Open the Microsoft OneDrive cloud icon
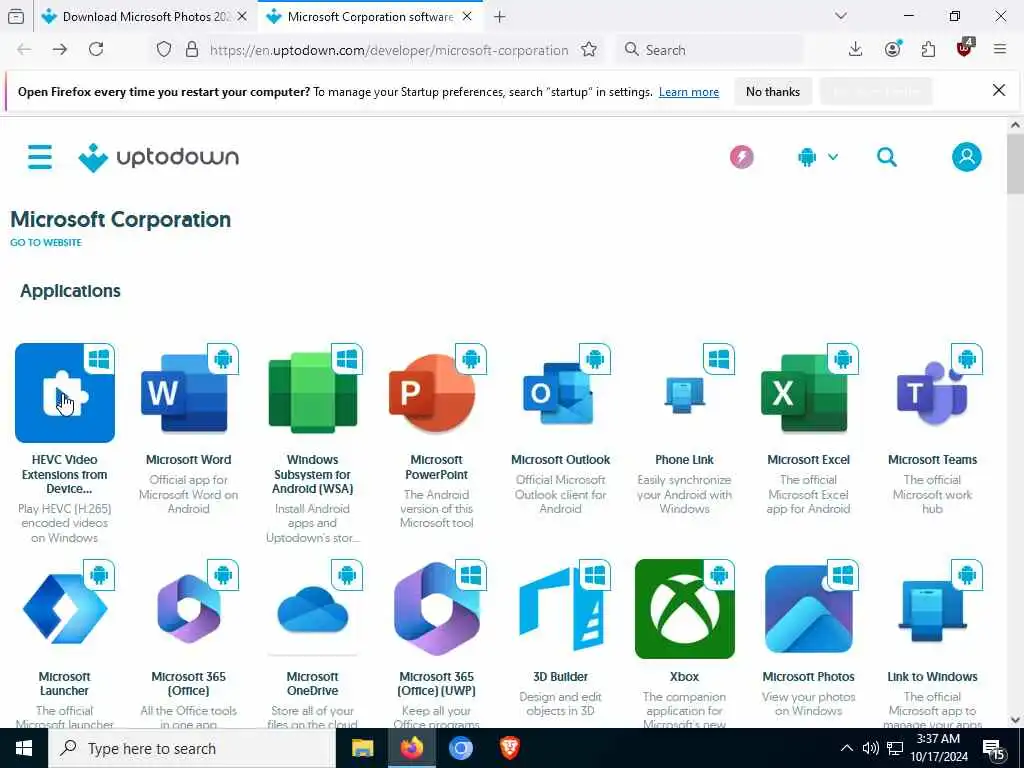Screen dimensions: 1024x768 [x=313, y=609]
